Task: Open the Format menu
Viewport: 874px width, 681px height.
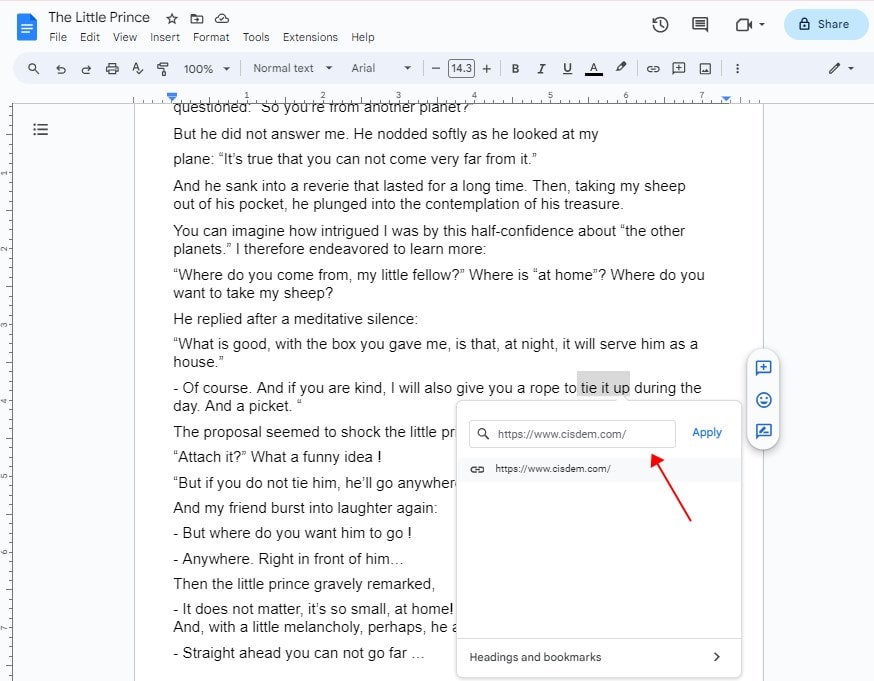Action: tap(211, 36)
